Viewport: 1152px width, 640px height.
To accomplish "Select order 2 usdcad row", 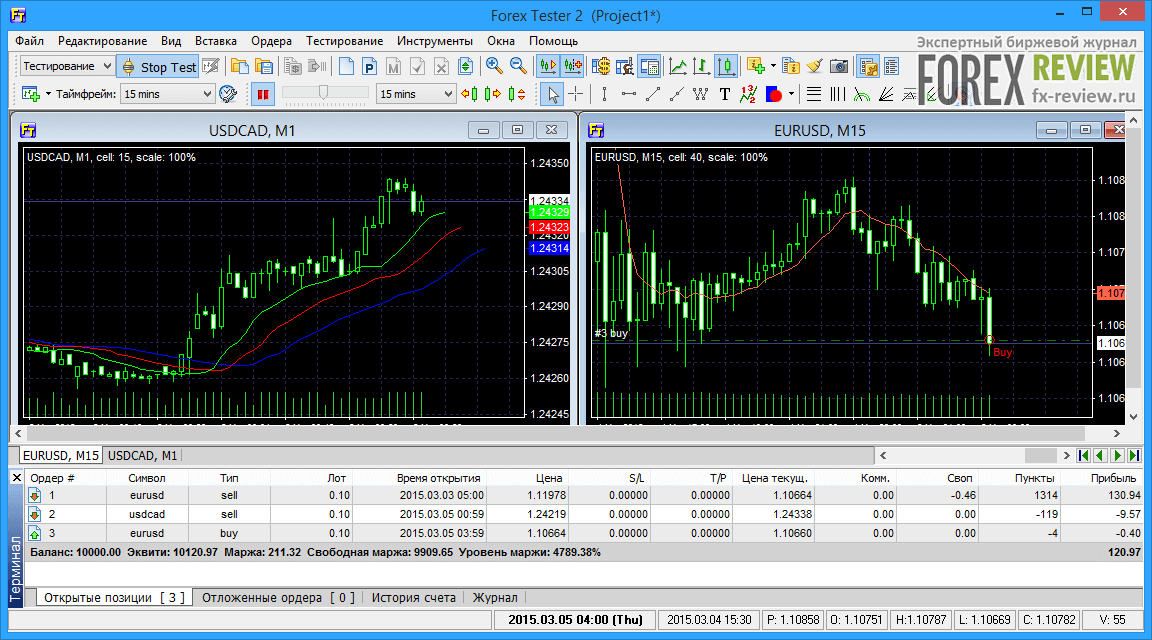I will pos(585,514).
